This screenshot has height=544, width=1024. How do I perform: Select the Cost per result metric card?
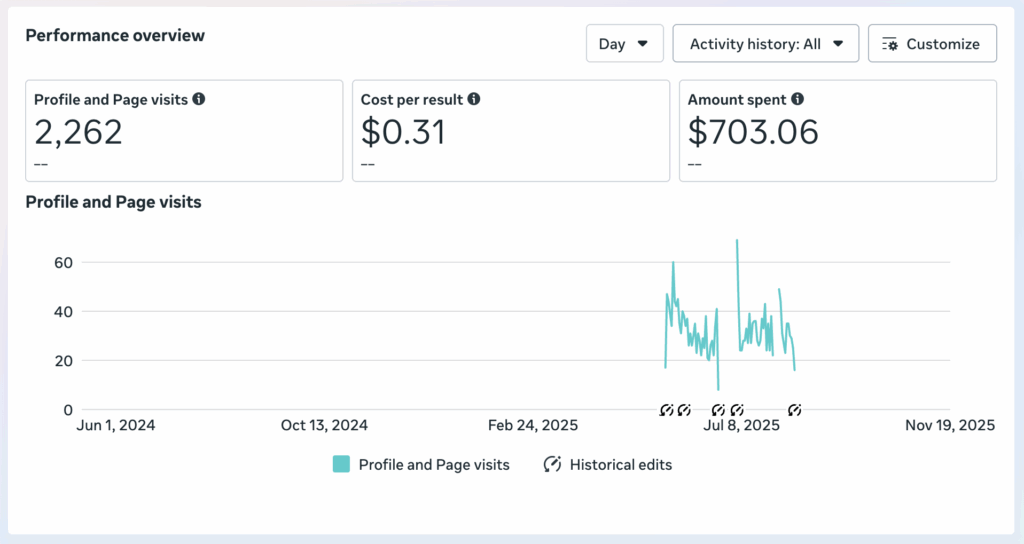pos(511,131)
